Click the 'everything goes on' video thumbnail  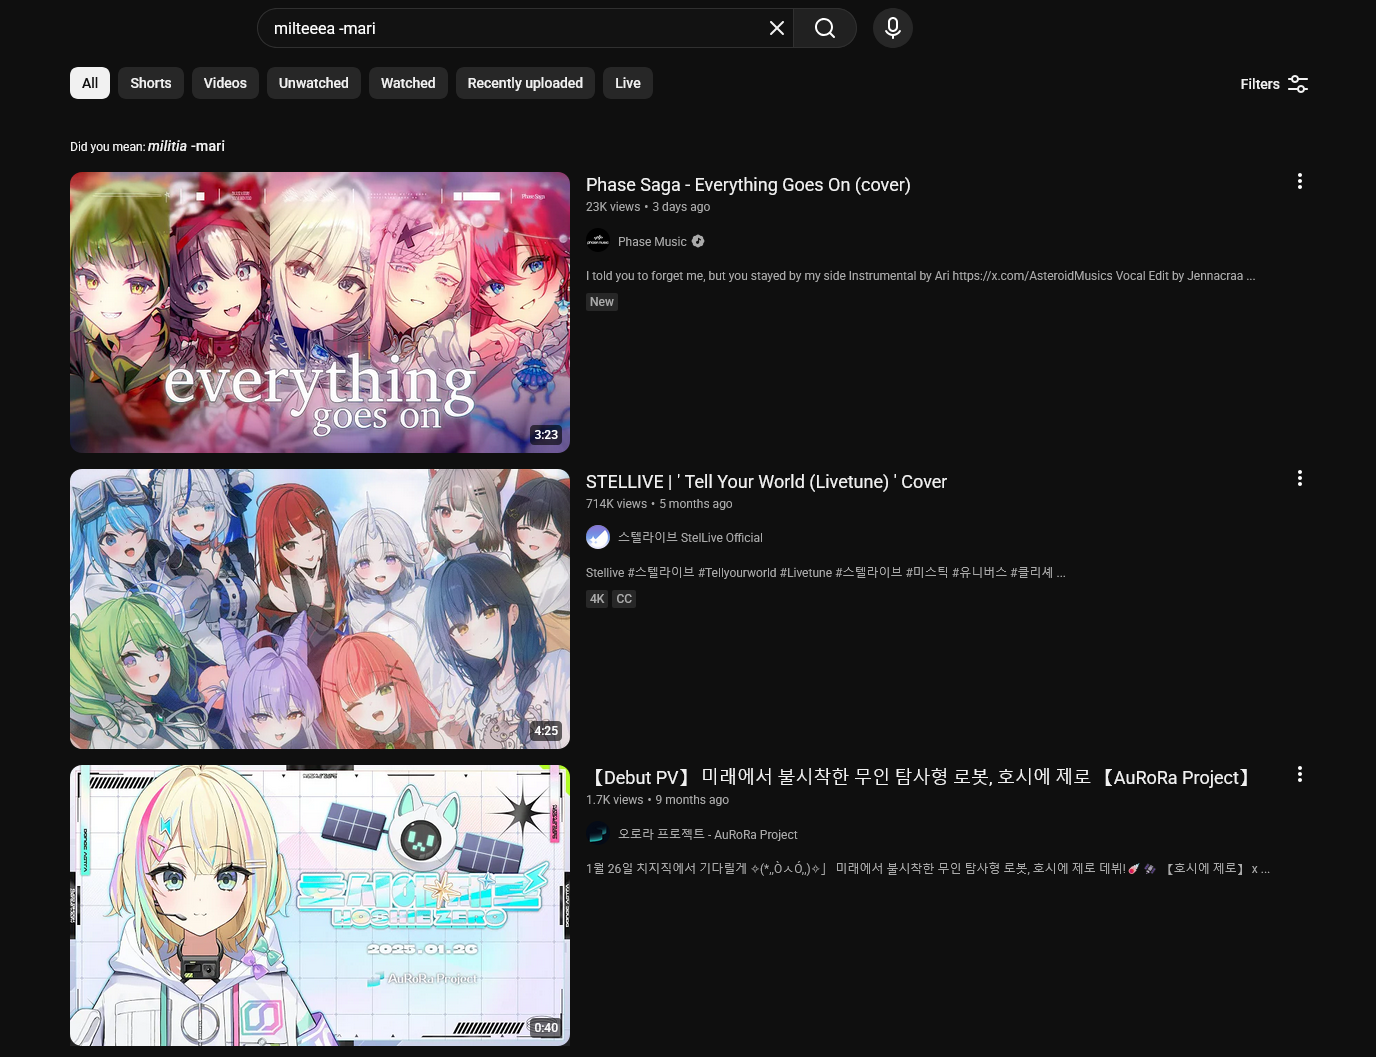coord(320,312)
